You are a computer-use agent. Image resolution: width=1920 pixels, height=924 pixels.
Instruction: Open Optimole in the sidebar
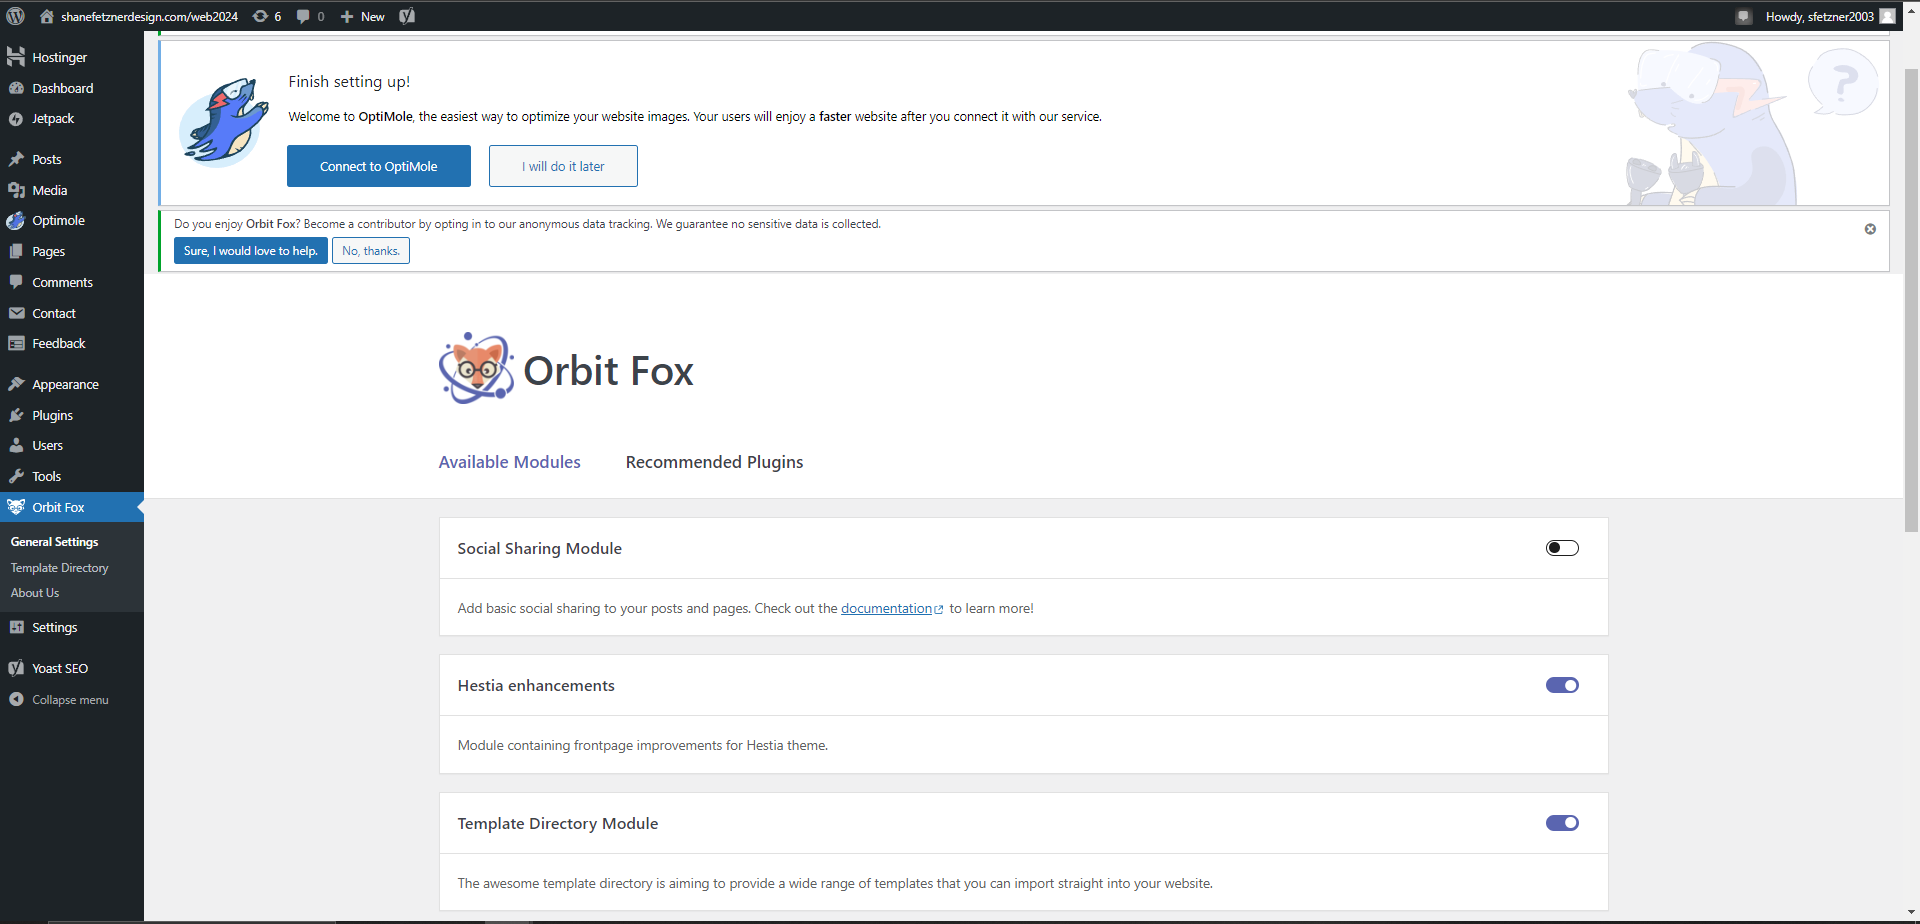pyautogui.click(x=58, y=221)
